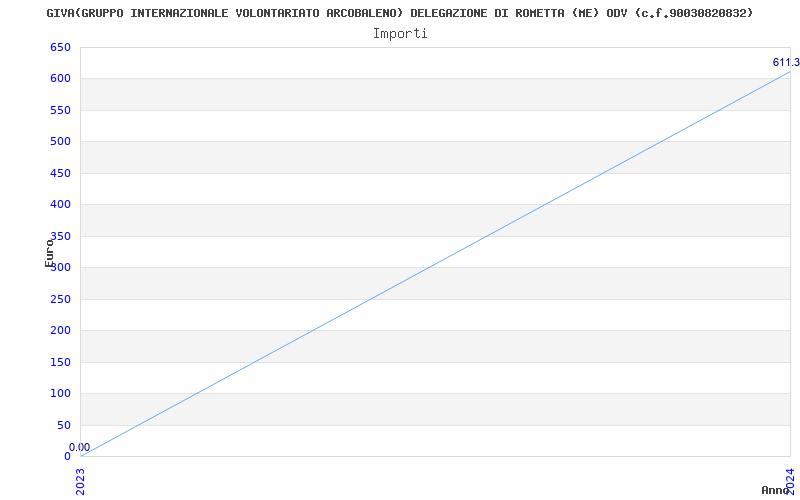Select the 350 y-axis tick label
Image resolution: width=800 pixels, height=500 pixels.
point(60,236)
